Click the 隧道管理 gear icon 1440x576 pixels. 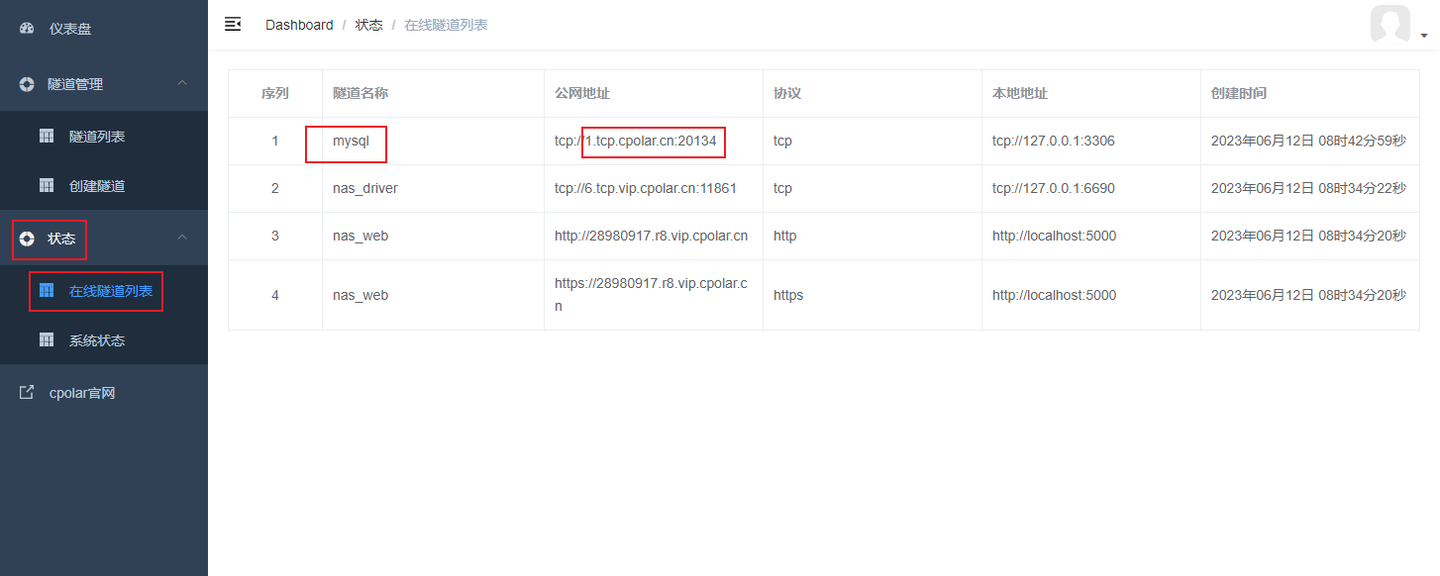(24, 84)
